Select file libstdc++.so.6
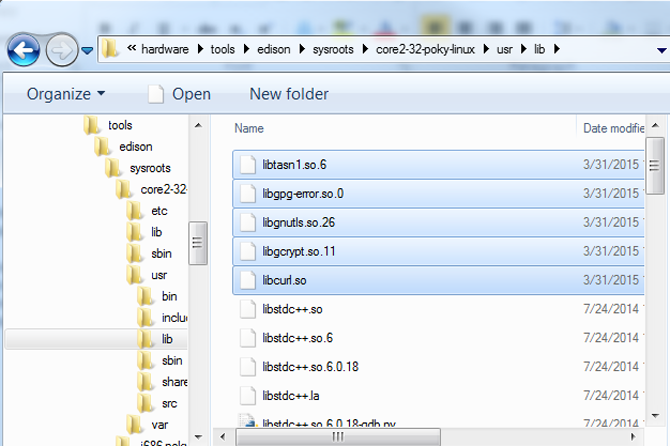The image size is (670, 446). [438, 338]
